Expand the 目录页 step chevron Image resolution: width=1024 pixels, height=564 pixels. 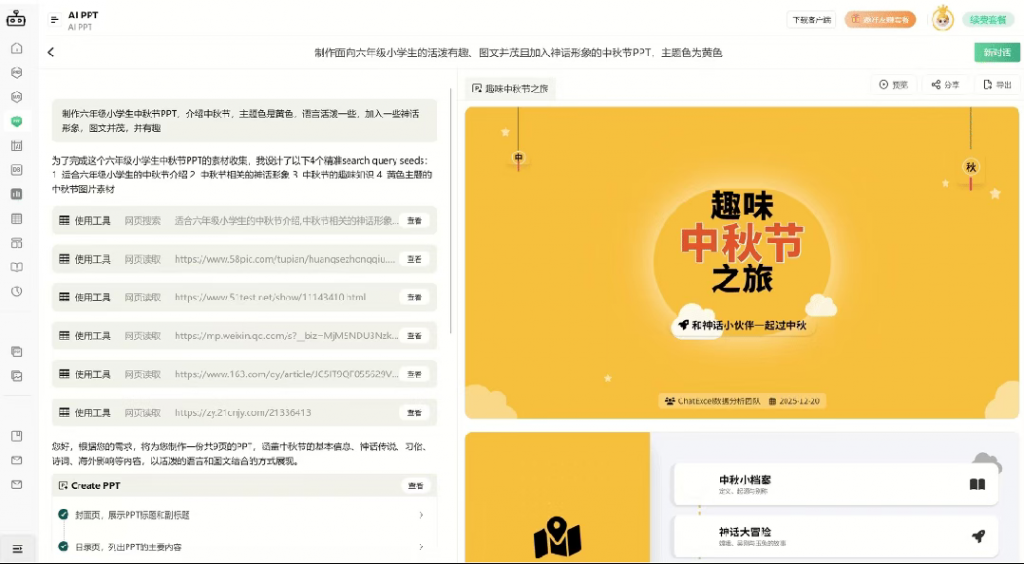click(421, 546)
